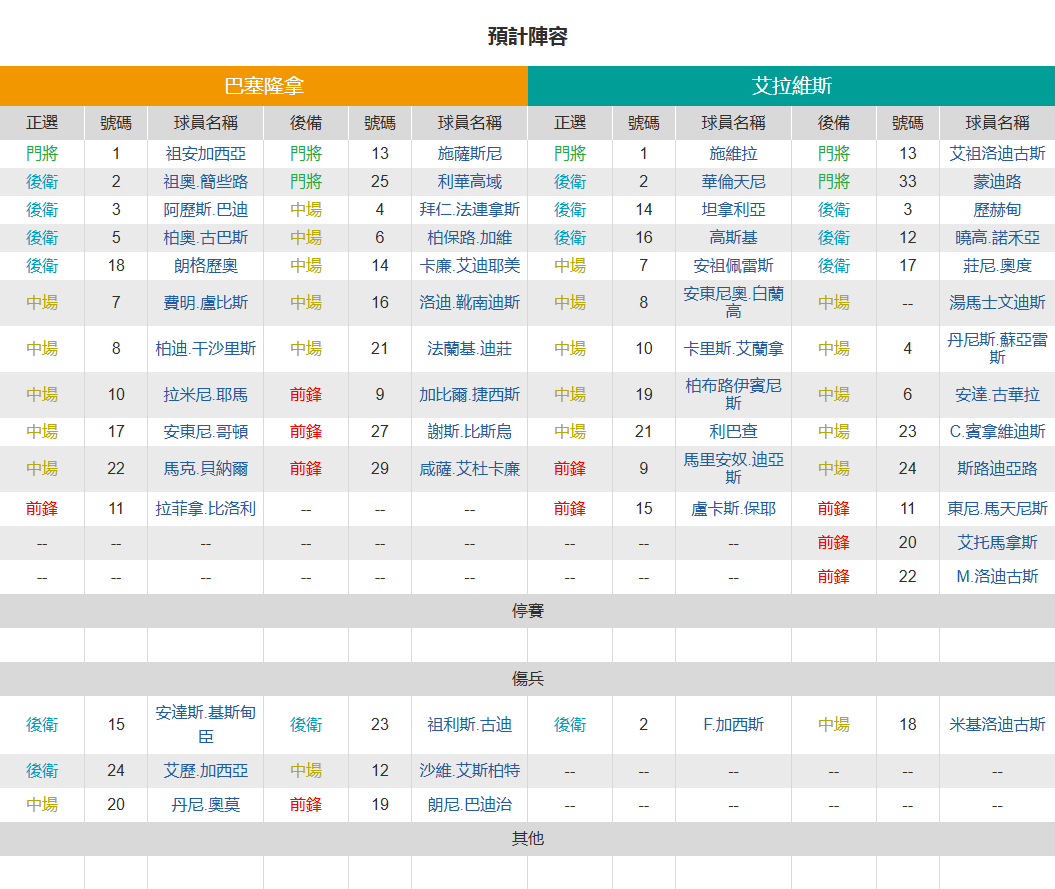1055x889 pixels.
Task: Click 東尼.馬天尼斯 in substitutes
Action: [x=997, y=509]
